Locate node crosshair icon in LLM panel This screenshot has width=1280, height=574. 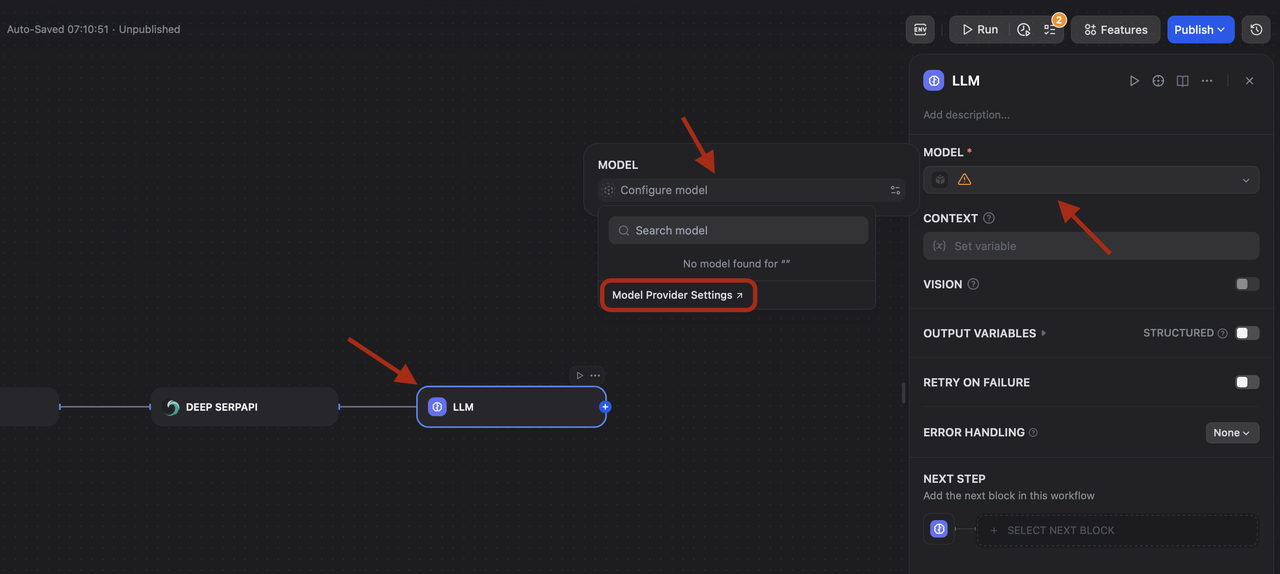coord(1158,81)
